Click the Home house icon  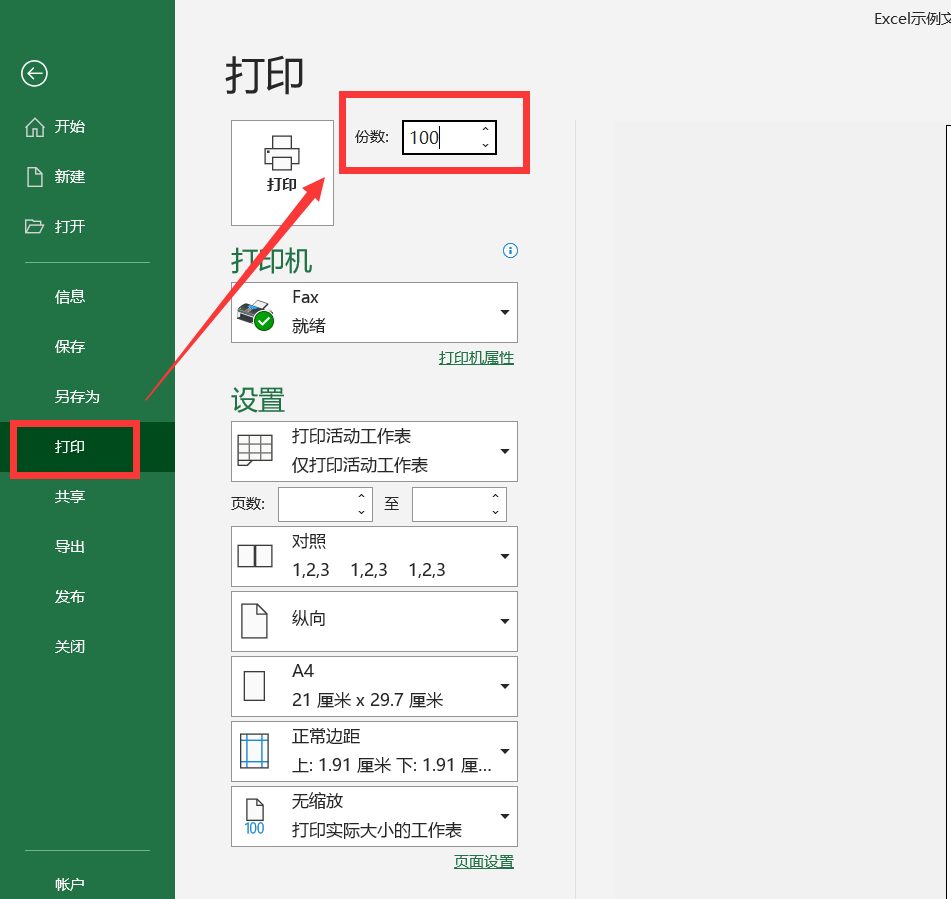coord(35,127)
